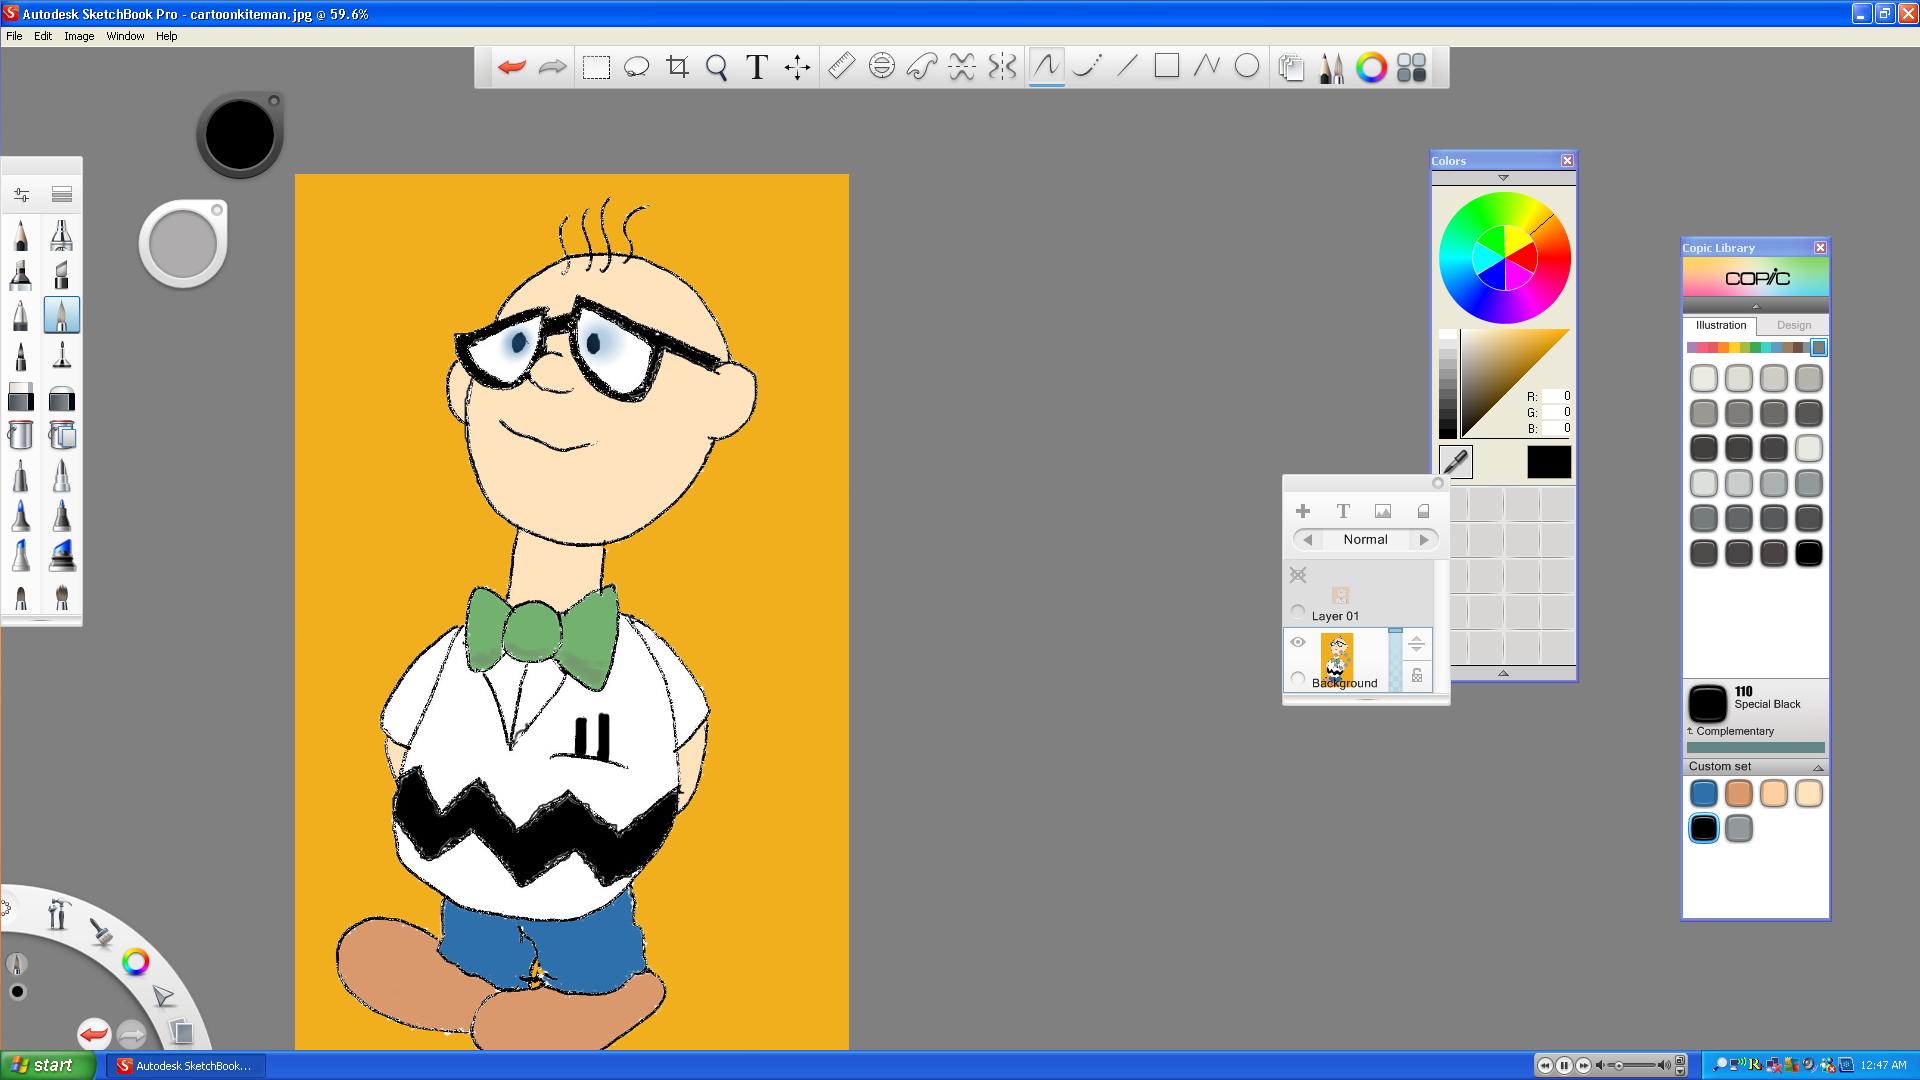
Task: Switch to the Illustration tab in Copic Library
Action: [1720, 325]
